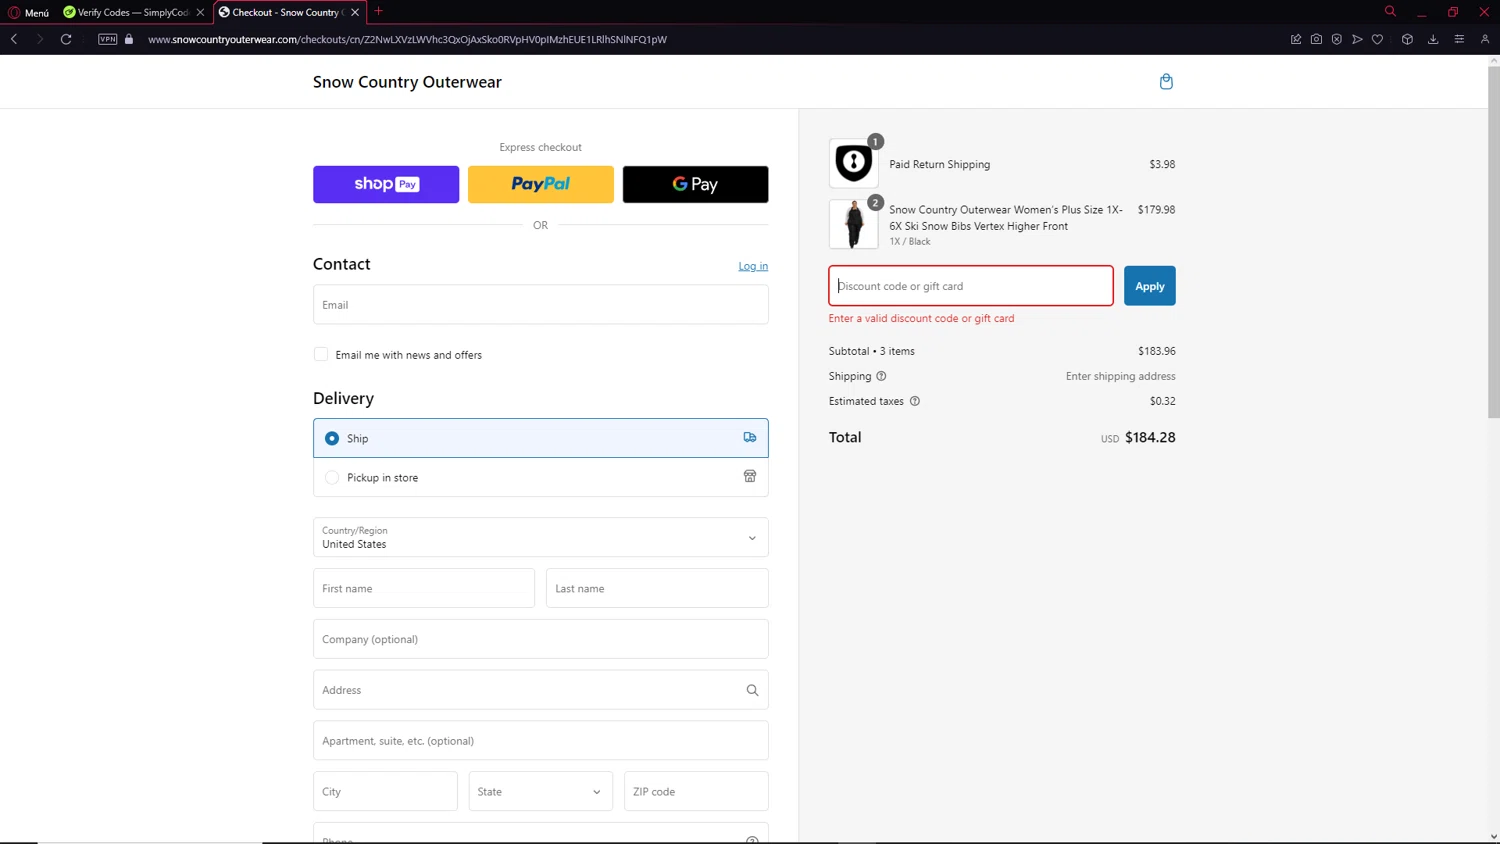Open the browser profile account icon

1485,39
